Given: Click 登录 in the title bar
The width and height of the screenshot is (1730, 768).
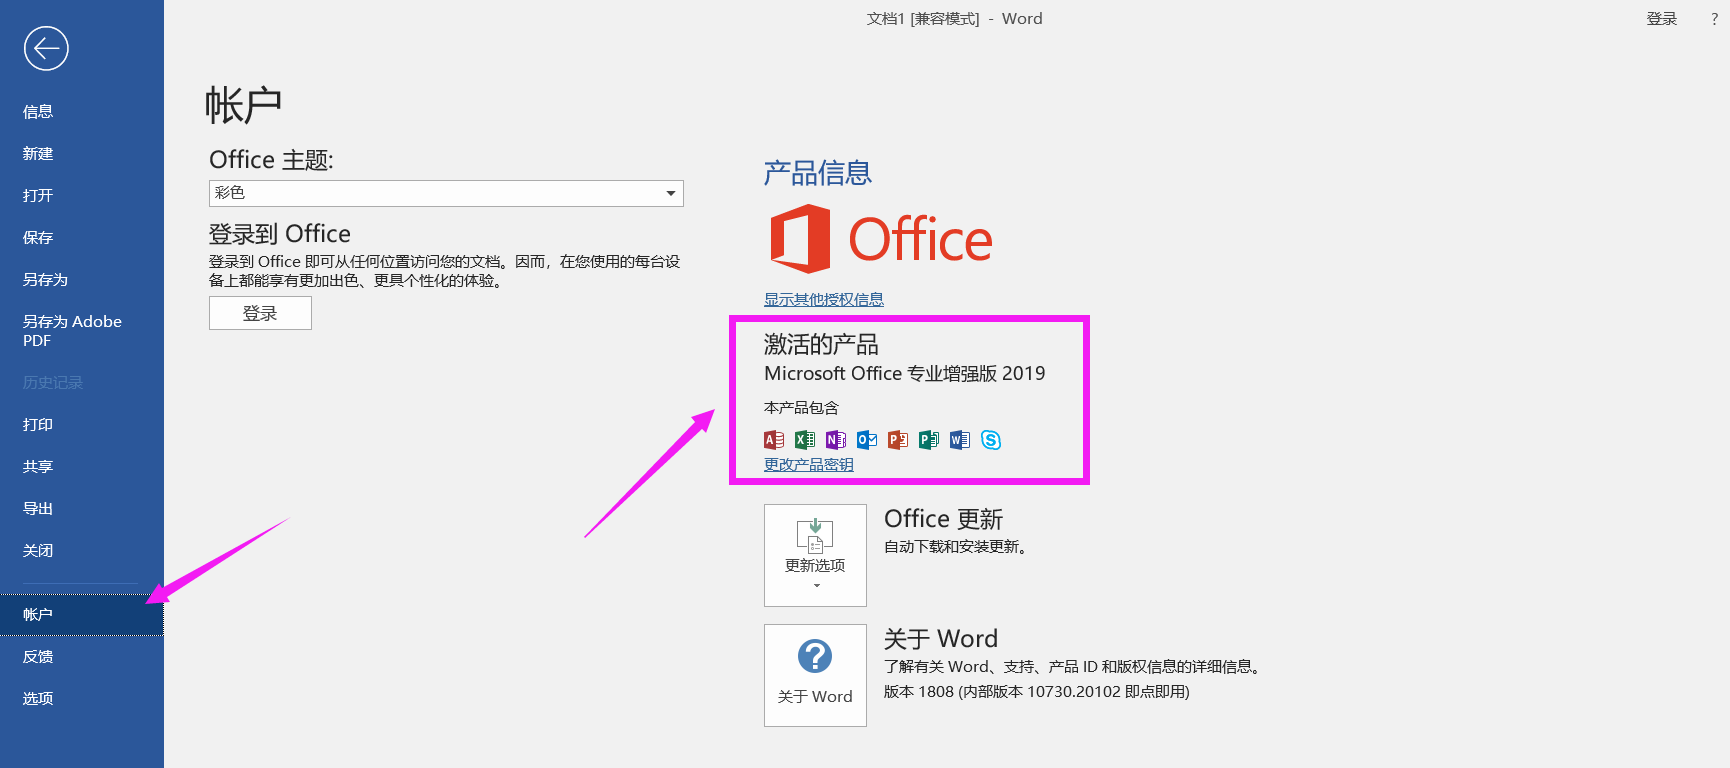Looking at the screenshot, I should pyautogui.click(x=1662, y=19).
